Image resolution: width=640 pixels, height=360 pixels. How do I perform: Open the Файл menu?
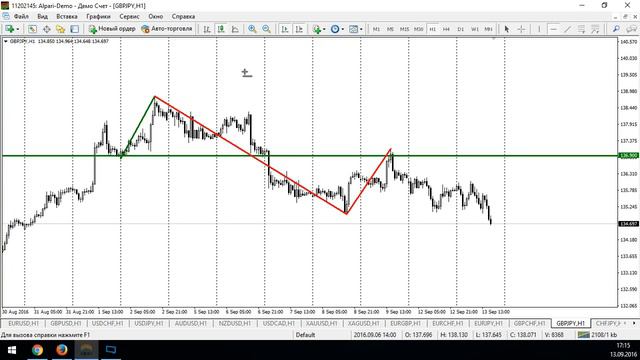[21, 17]
